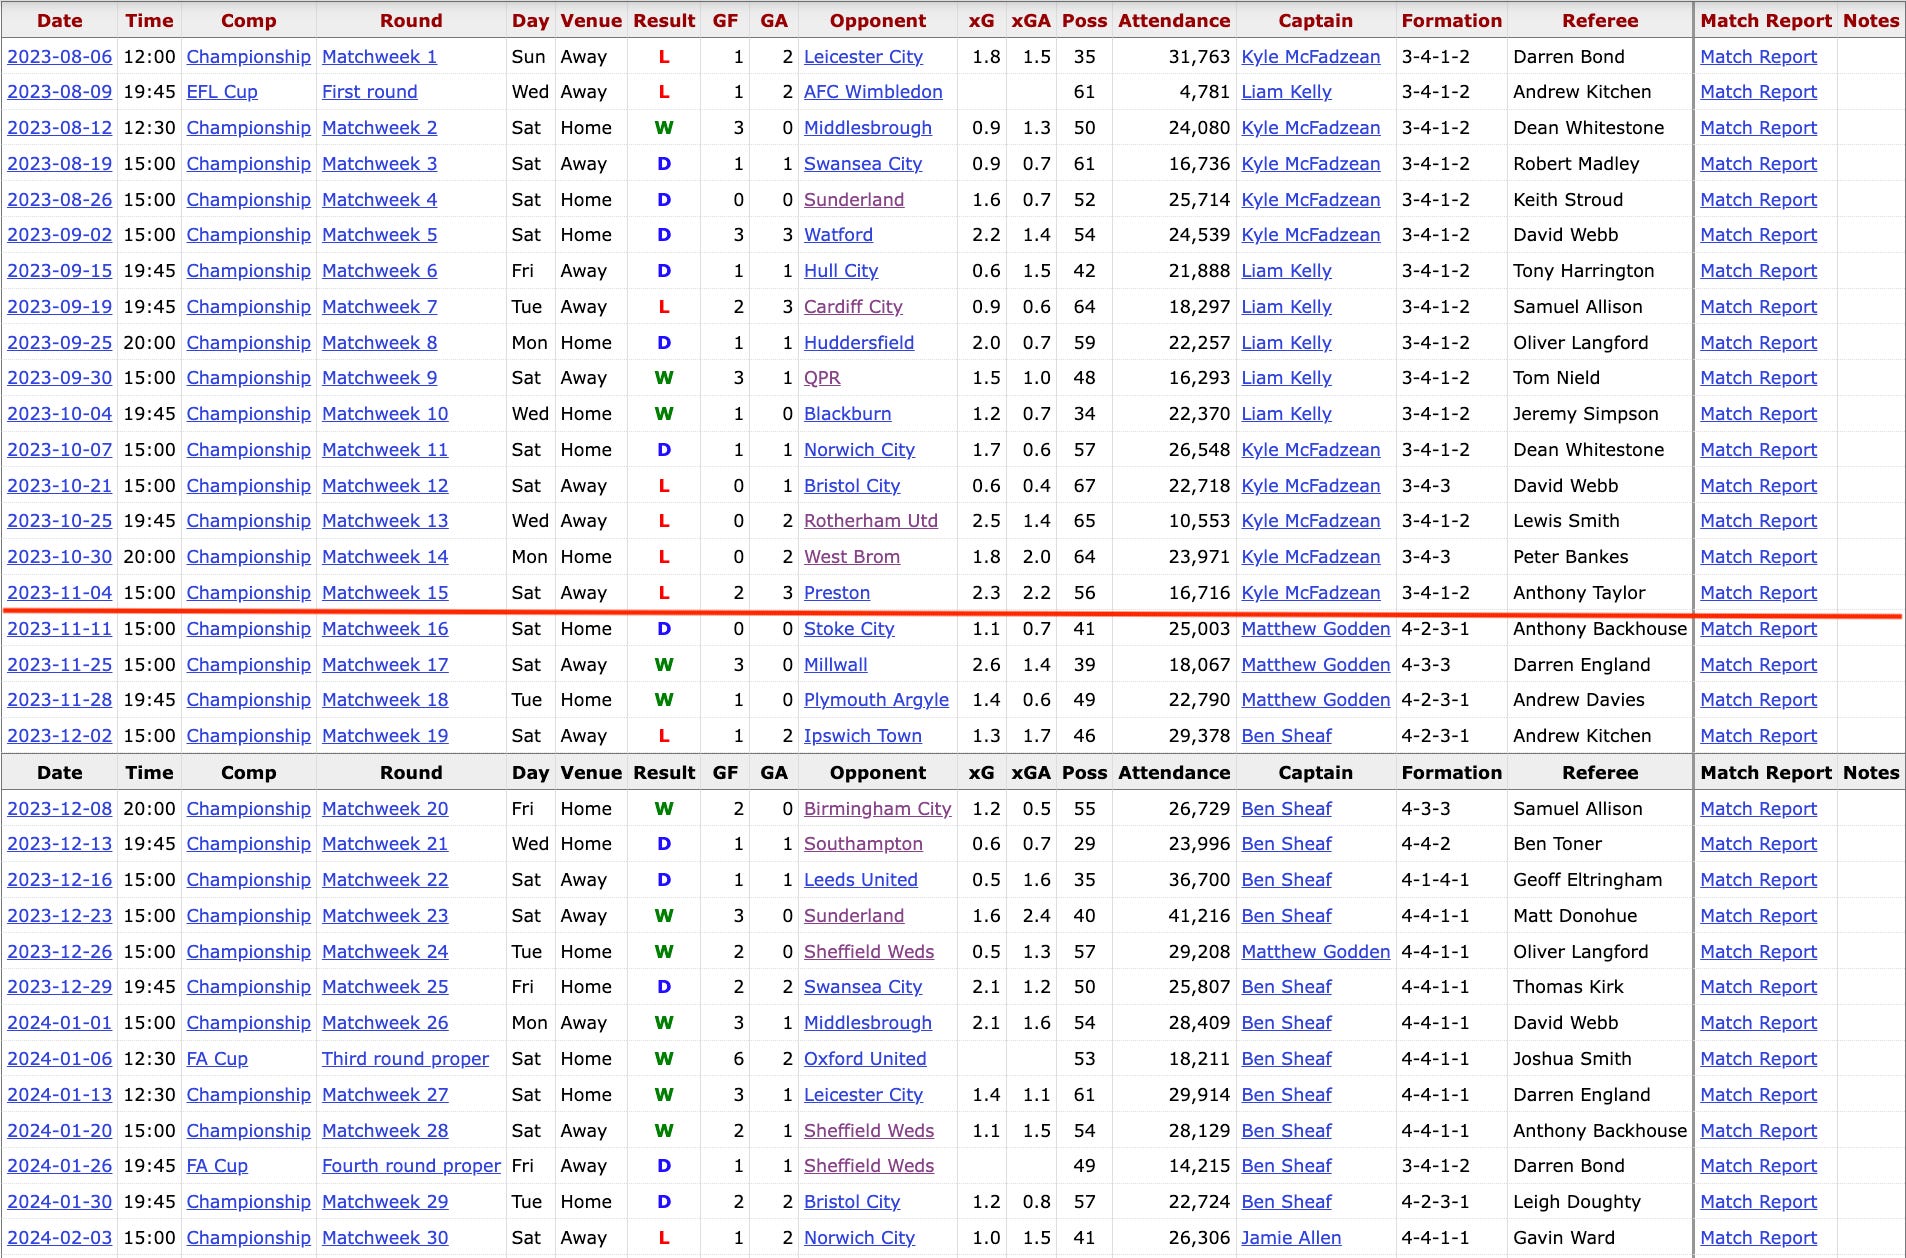
Task: Sort by Attendance in top header
Action: coord(1174,21)
